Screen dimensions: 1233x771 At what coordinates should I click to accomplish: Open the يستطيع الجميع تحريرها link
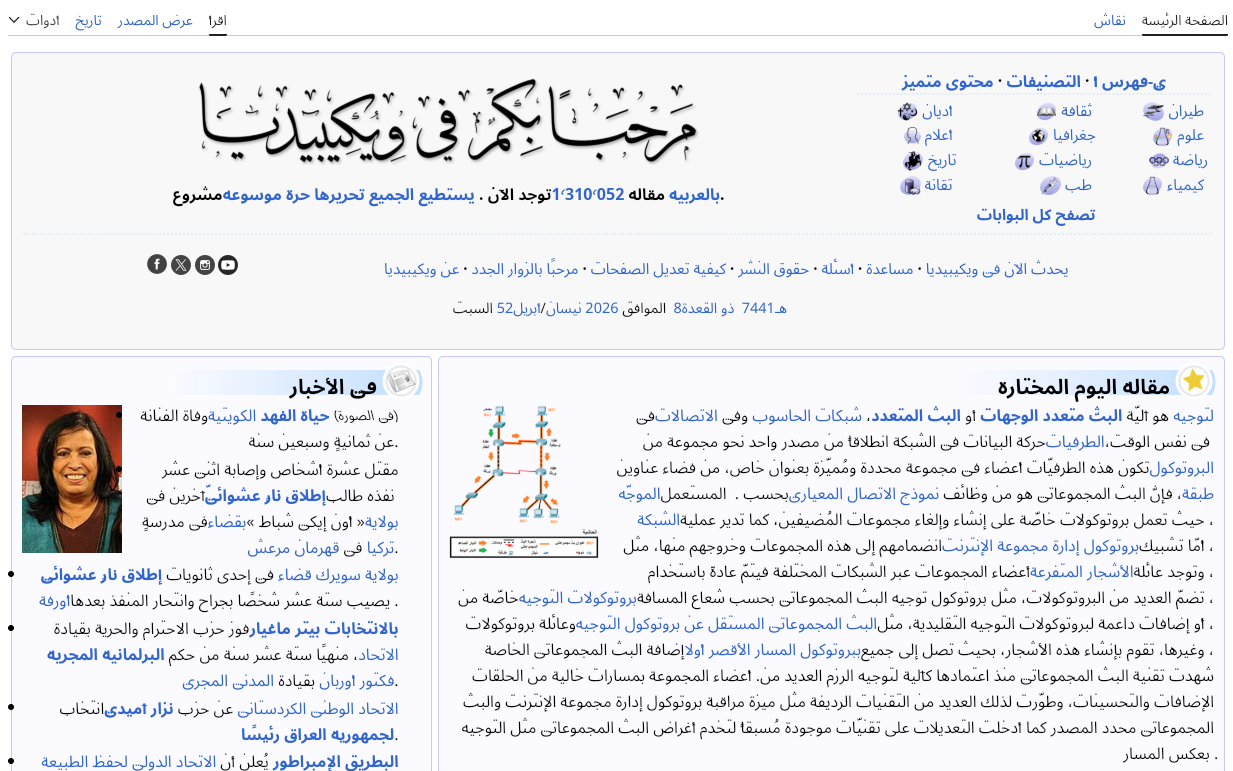(x=395, y=195)
